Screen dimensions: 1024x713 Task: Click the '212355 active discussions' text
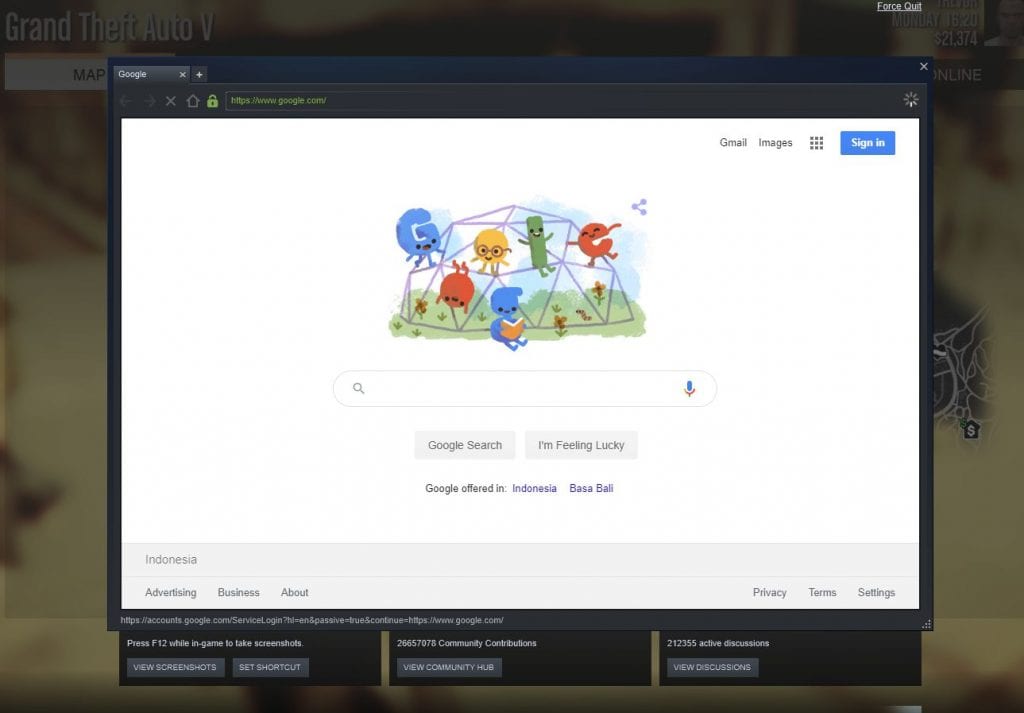click(x=718, y=643)
